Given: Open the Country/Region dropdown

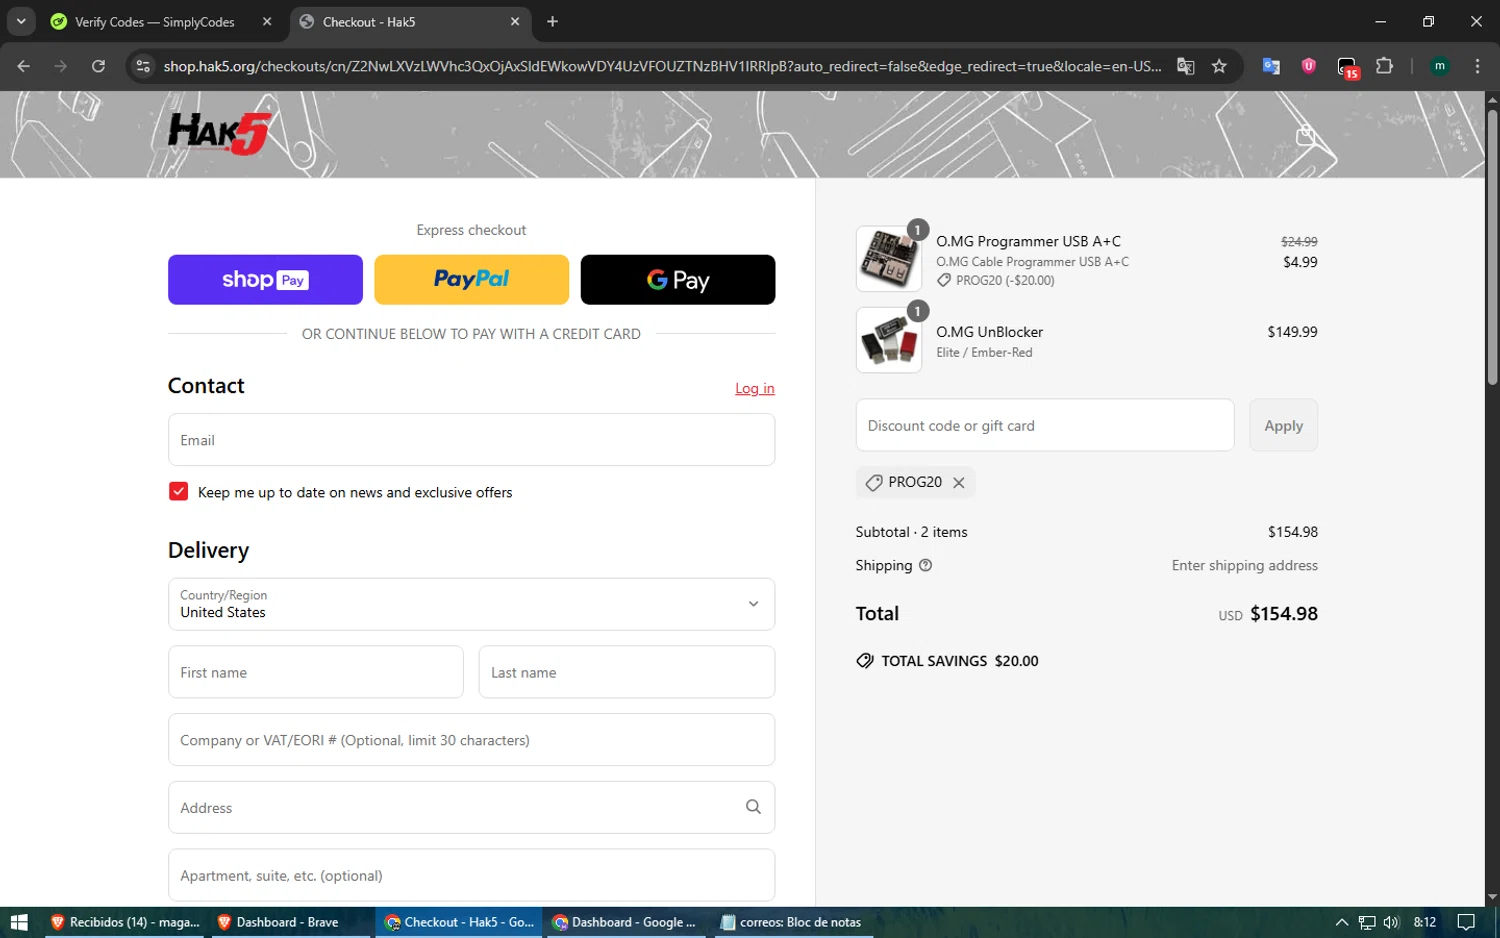Looking at the screenshot, I should pyautogui.click(x=471, y=604).
